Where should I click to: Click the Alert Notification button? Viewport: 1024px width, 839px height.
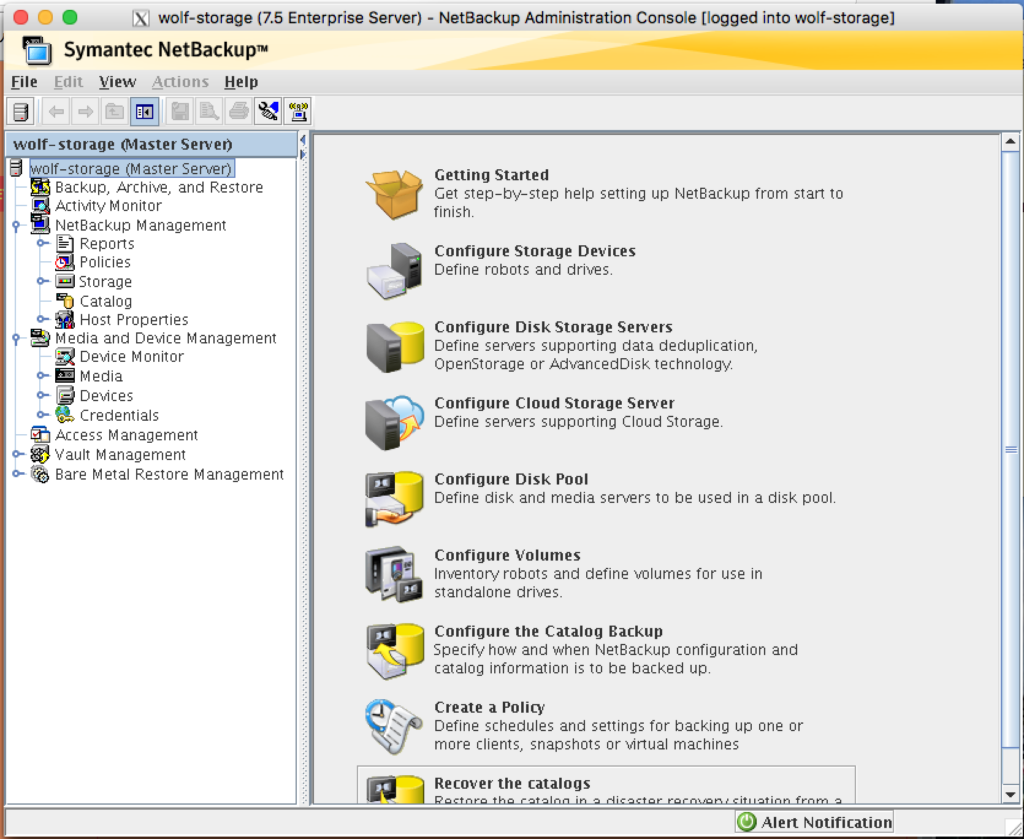(x=814, y=822)
